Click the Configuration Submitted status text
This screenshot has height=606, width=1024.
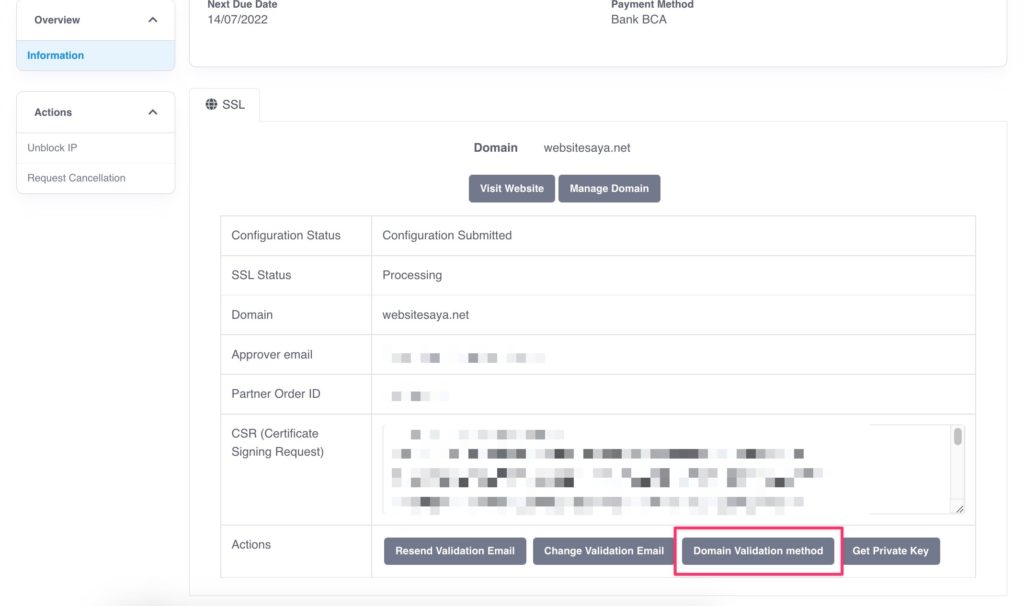(447, 235)
